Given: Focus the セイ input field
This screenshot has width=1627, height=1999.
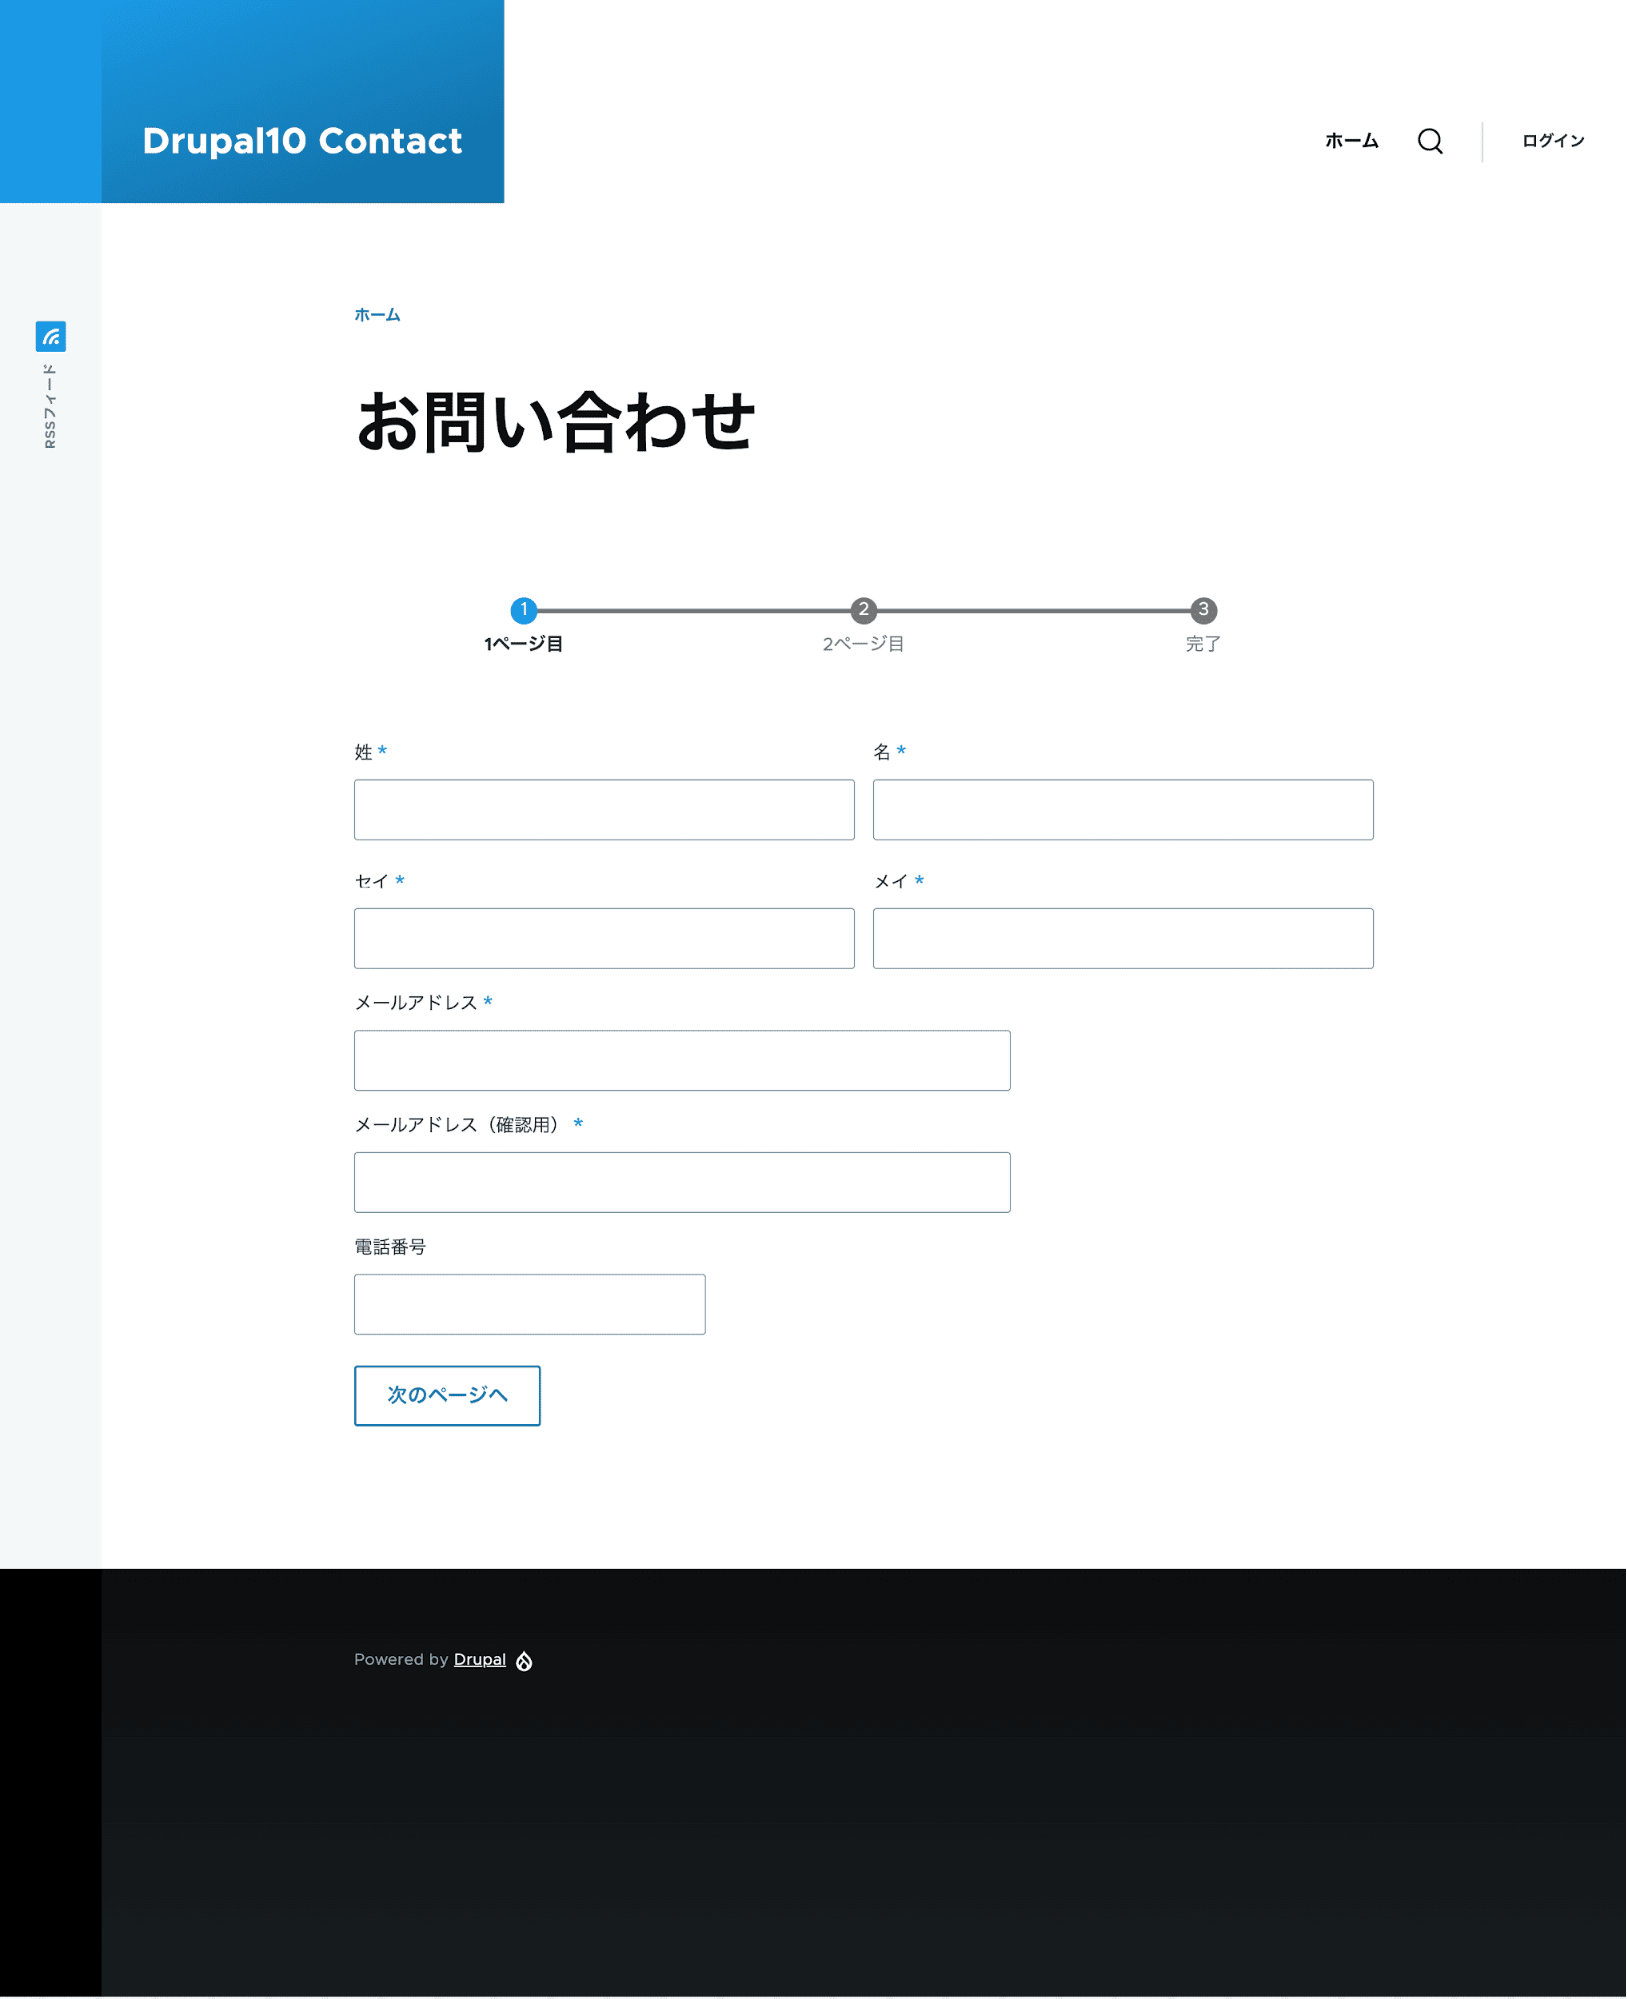Looking at the screenshot, I should pyautogui.click(x=604, y=938).
